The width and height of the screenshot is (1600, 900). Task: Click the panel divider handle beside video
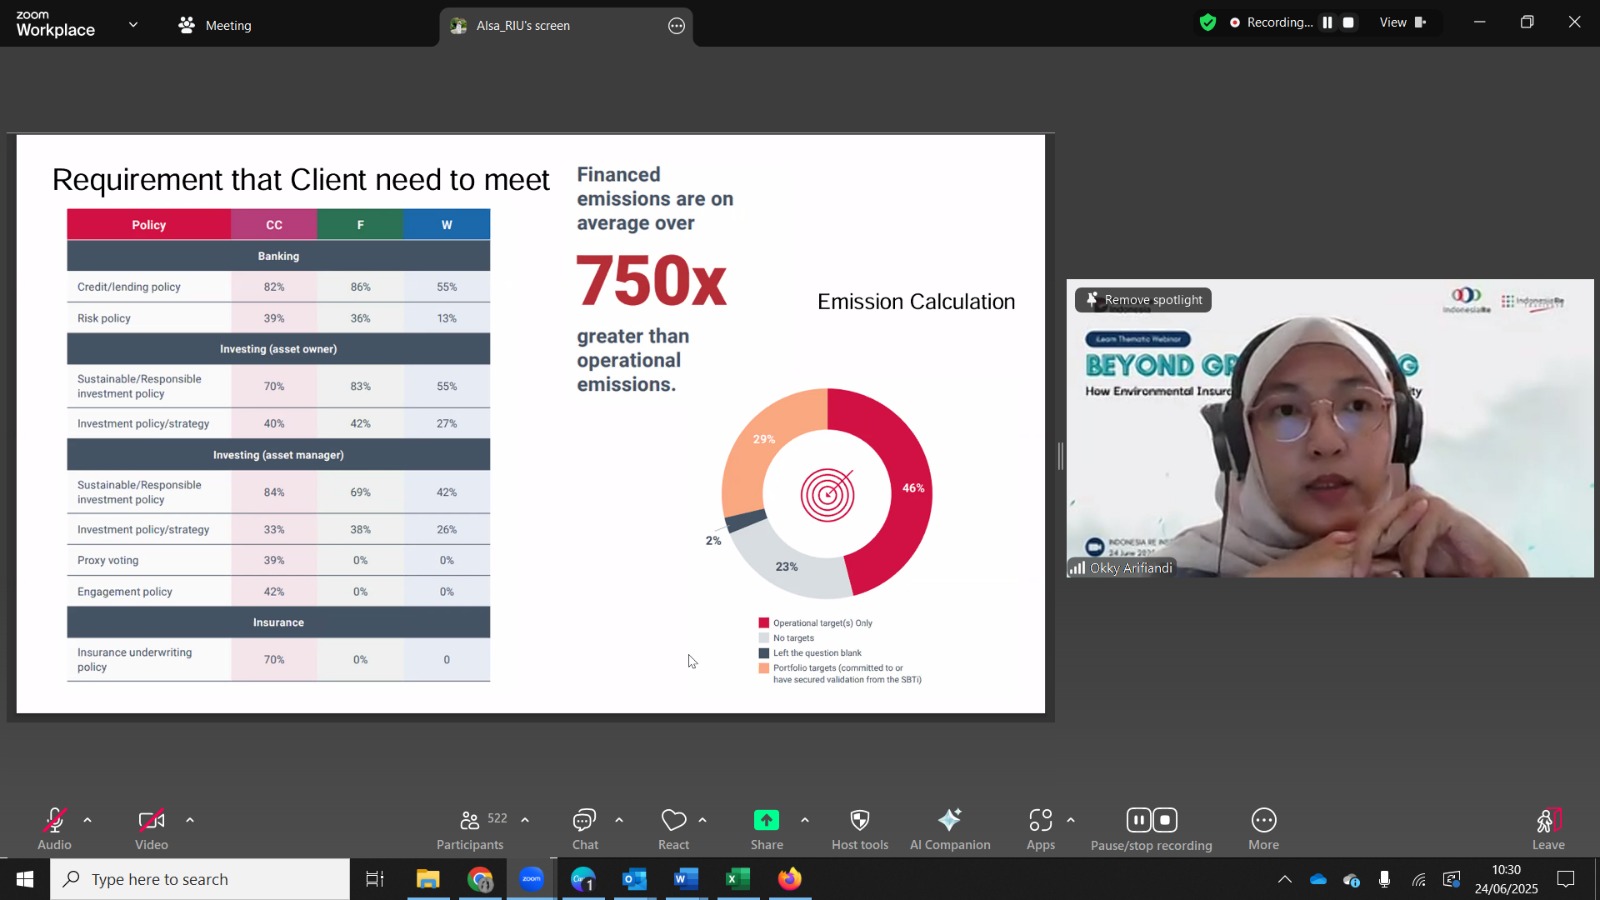[1060, 456]
